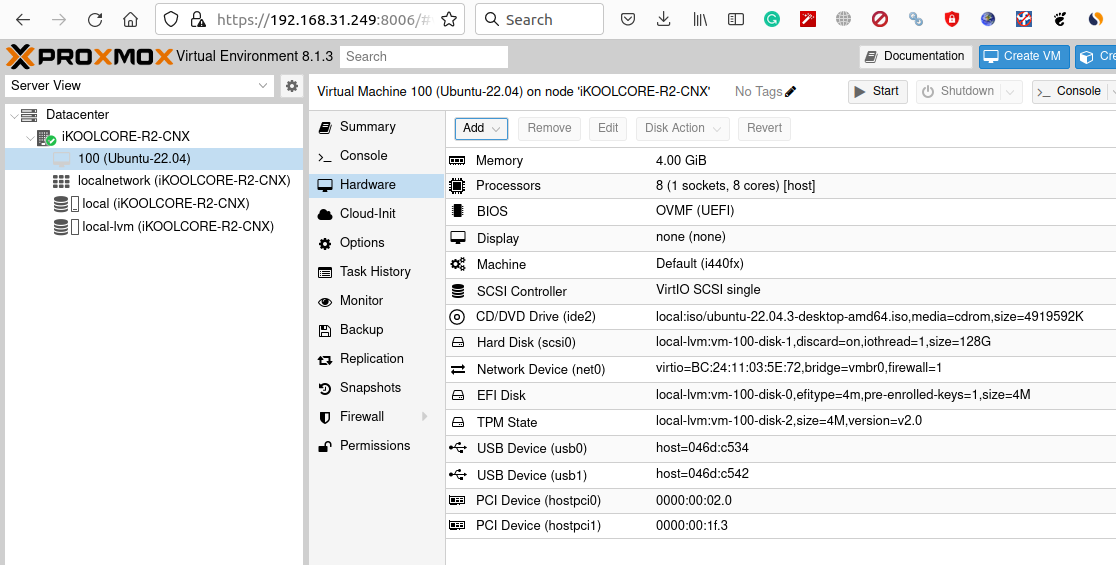Bookmark page with star icon

(448, 20)
